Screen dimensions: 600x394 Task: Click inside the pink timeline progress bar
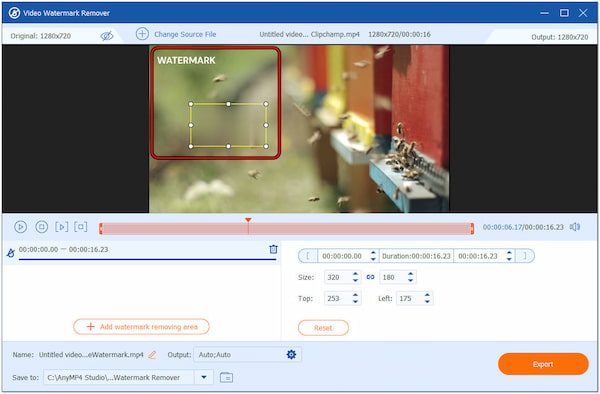click(286, 229)
